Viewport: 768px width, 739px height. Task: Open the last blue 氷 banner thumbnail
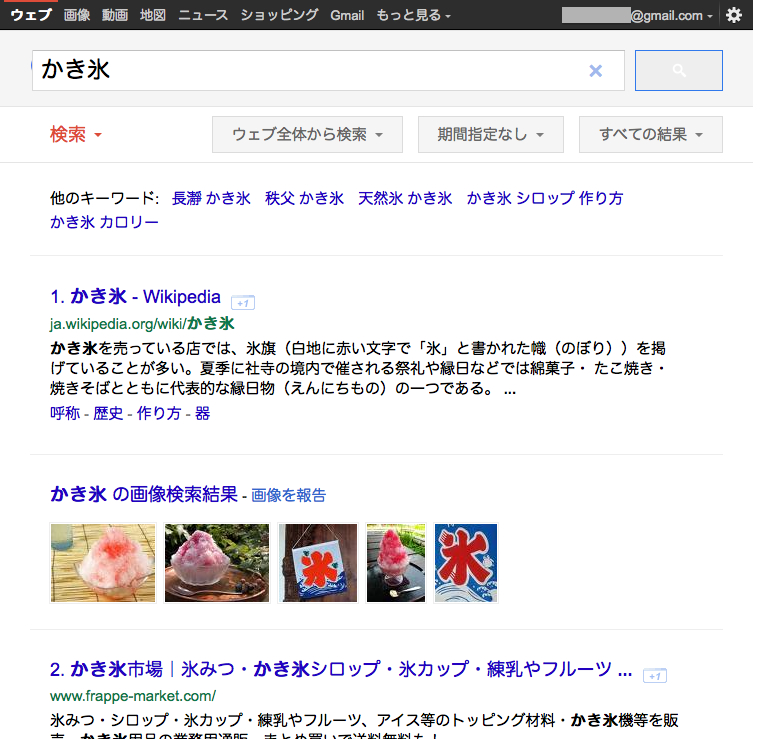(466, 563)
